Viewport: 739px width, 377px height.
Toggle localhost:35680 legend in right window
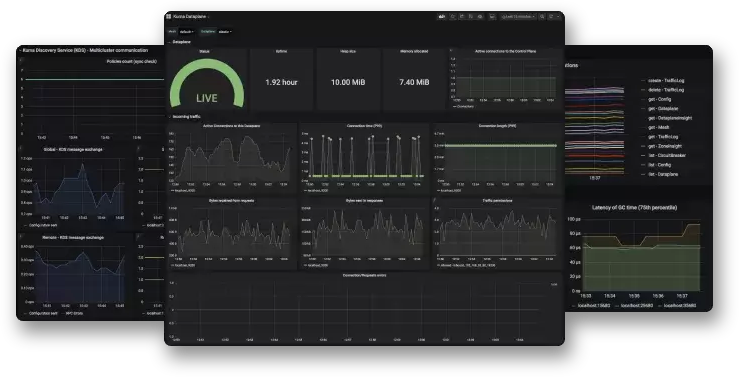677,306
